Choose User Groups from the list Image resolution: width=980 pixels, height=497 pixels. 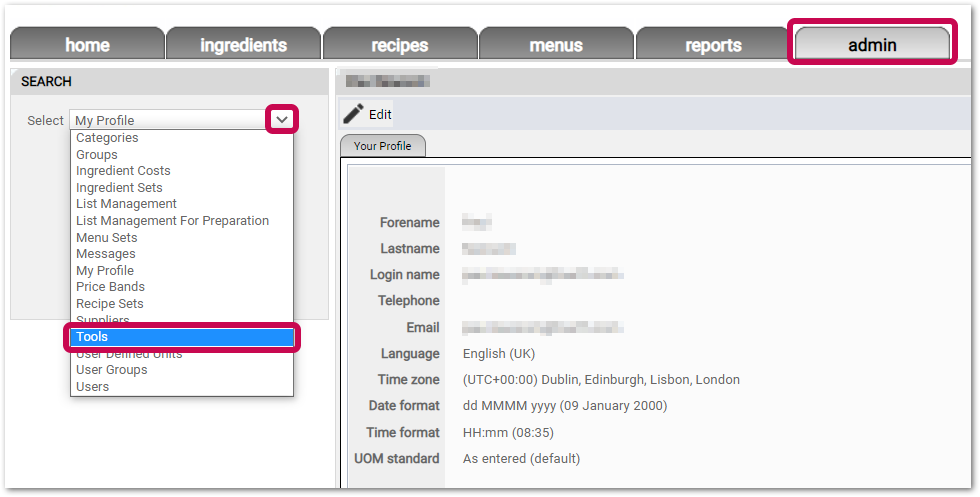[181, 370]
